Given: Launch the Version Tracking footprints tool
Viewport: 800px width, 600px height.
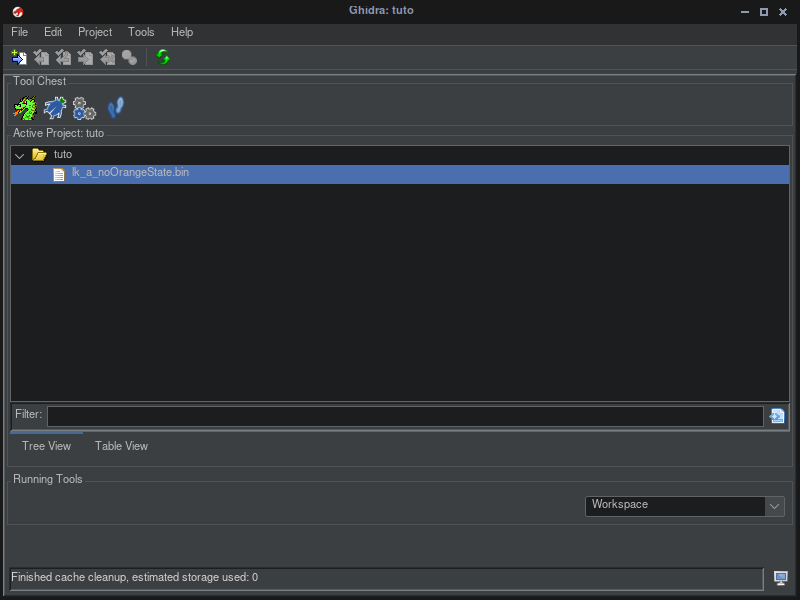Looking at the screenshot, I should pos(115,107).
